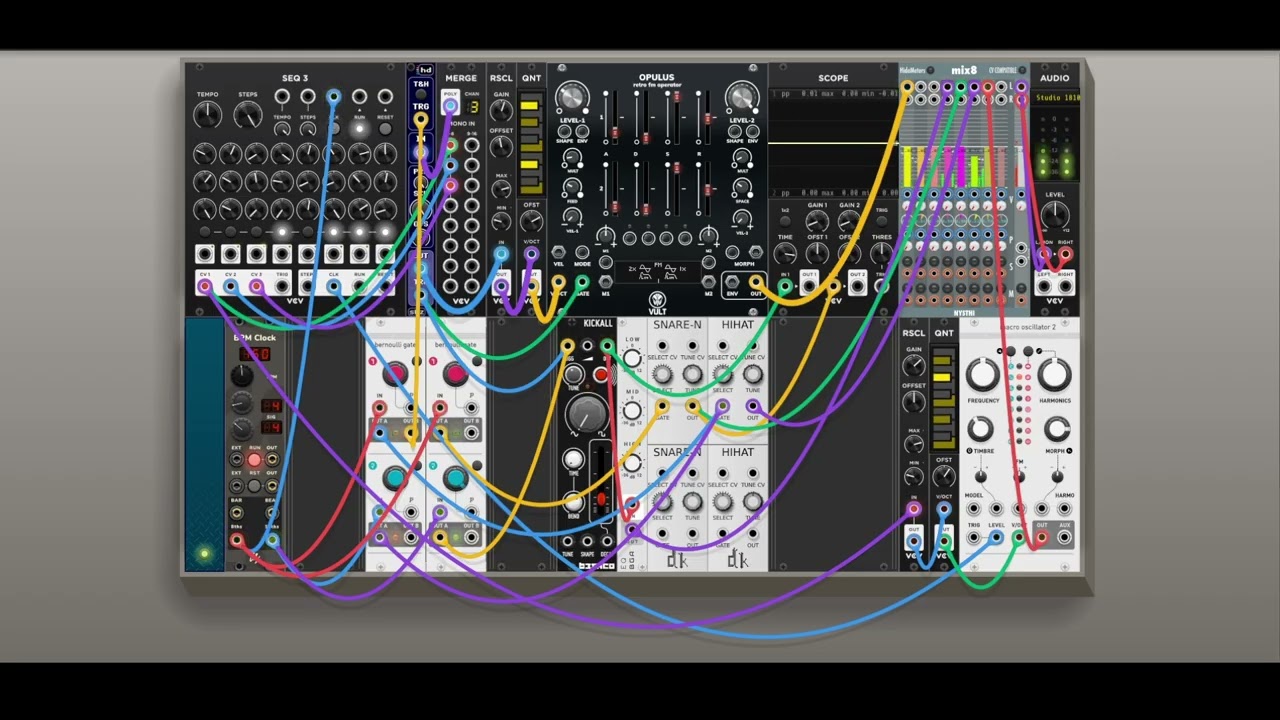The image size is (1280, 720).
Task: Adjust the GAIN knob on bottom-row RSCL
Action: click(x=913, y=366)
